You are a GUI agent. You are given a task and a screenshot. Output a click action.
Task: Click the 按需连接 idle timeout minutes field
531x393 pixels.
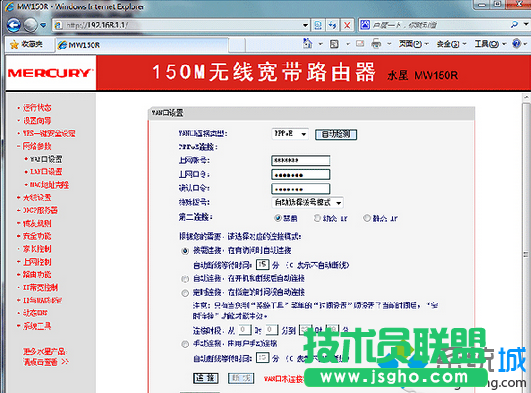coord(262,265)
